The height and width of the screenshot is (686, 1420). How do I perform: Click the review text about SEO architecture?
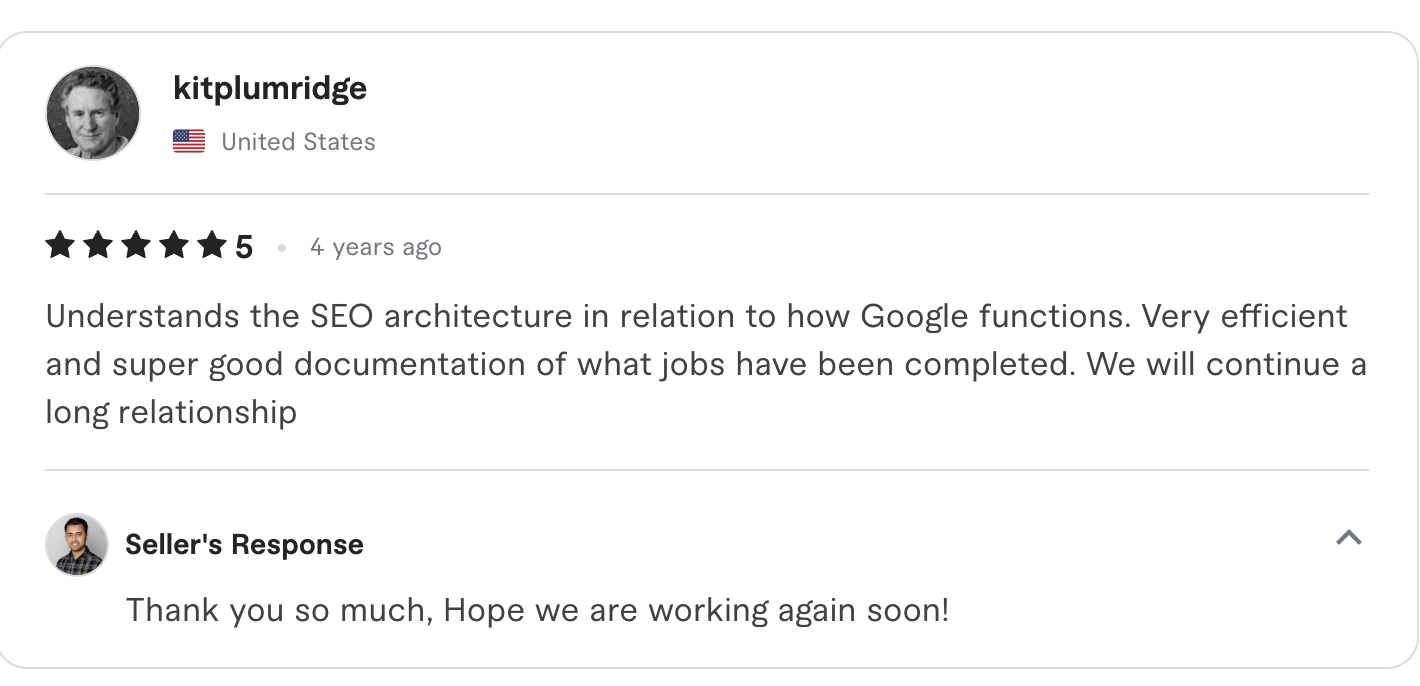(700, 363)
